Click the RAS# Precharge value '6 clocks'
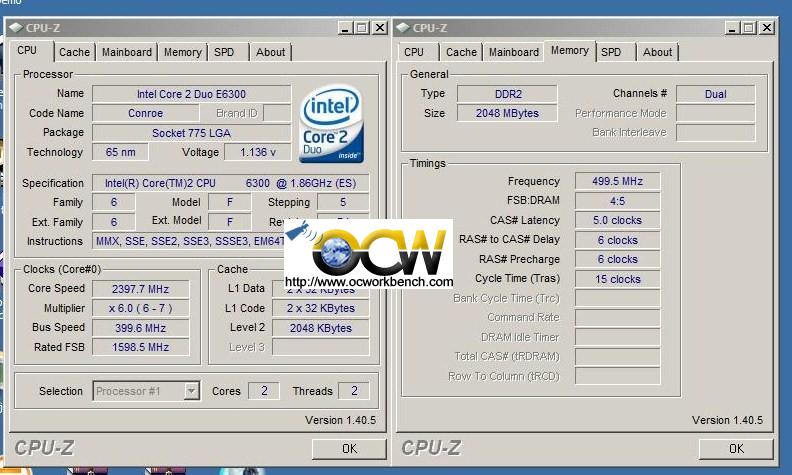This screenshot has width=792, height=475. (x=617, y=259)
